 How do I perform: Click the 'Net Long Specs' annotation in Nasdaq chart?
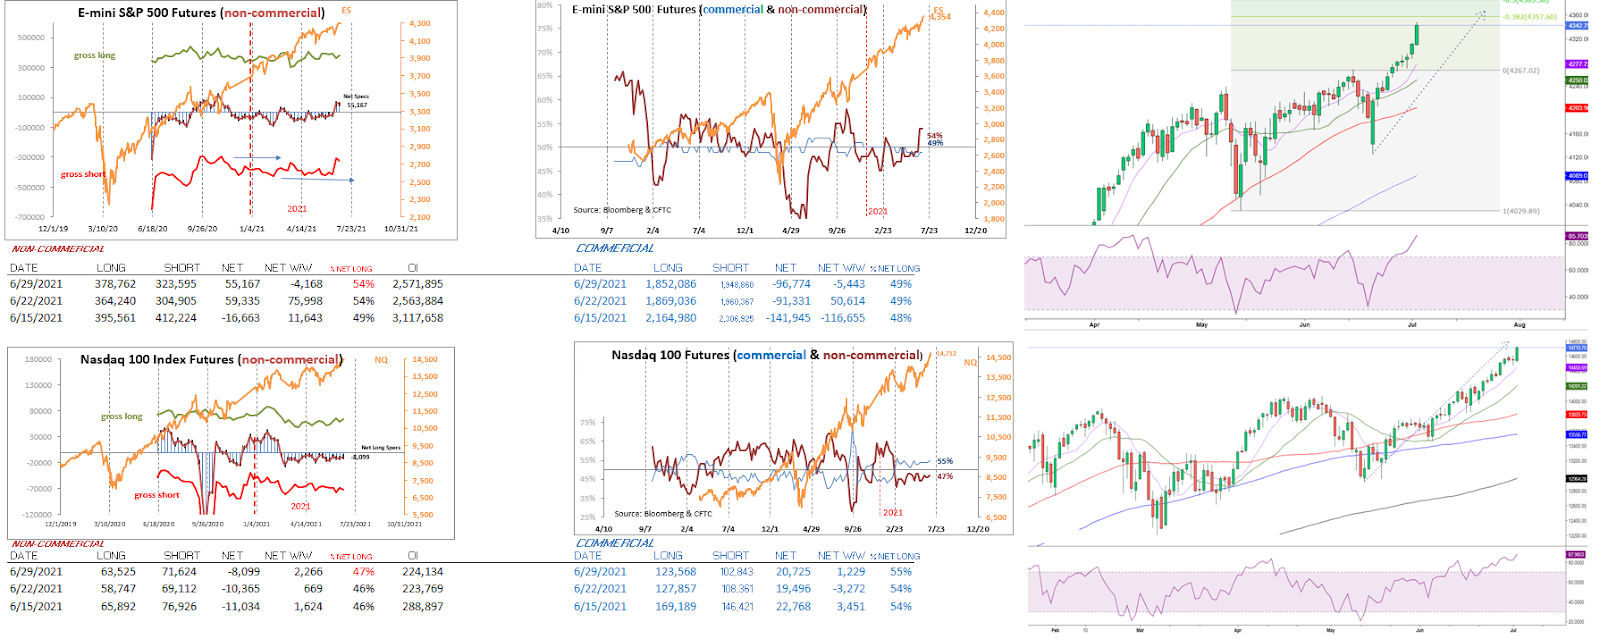pos(381,448)
